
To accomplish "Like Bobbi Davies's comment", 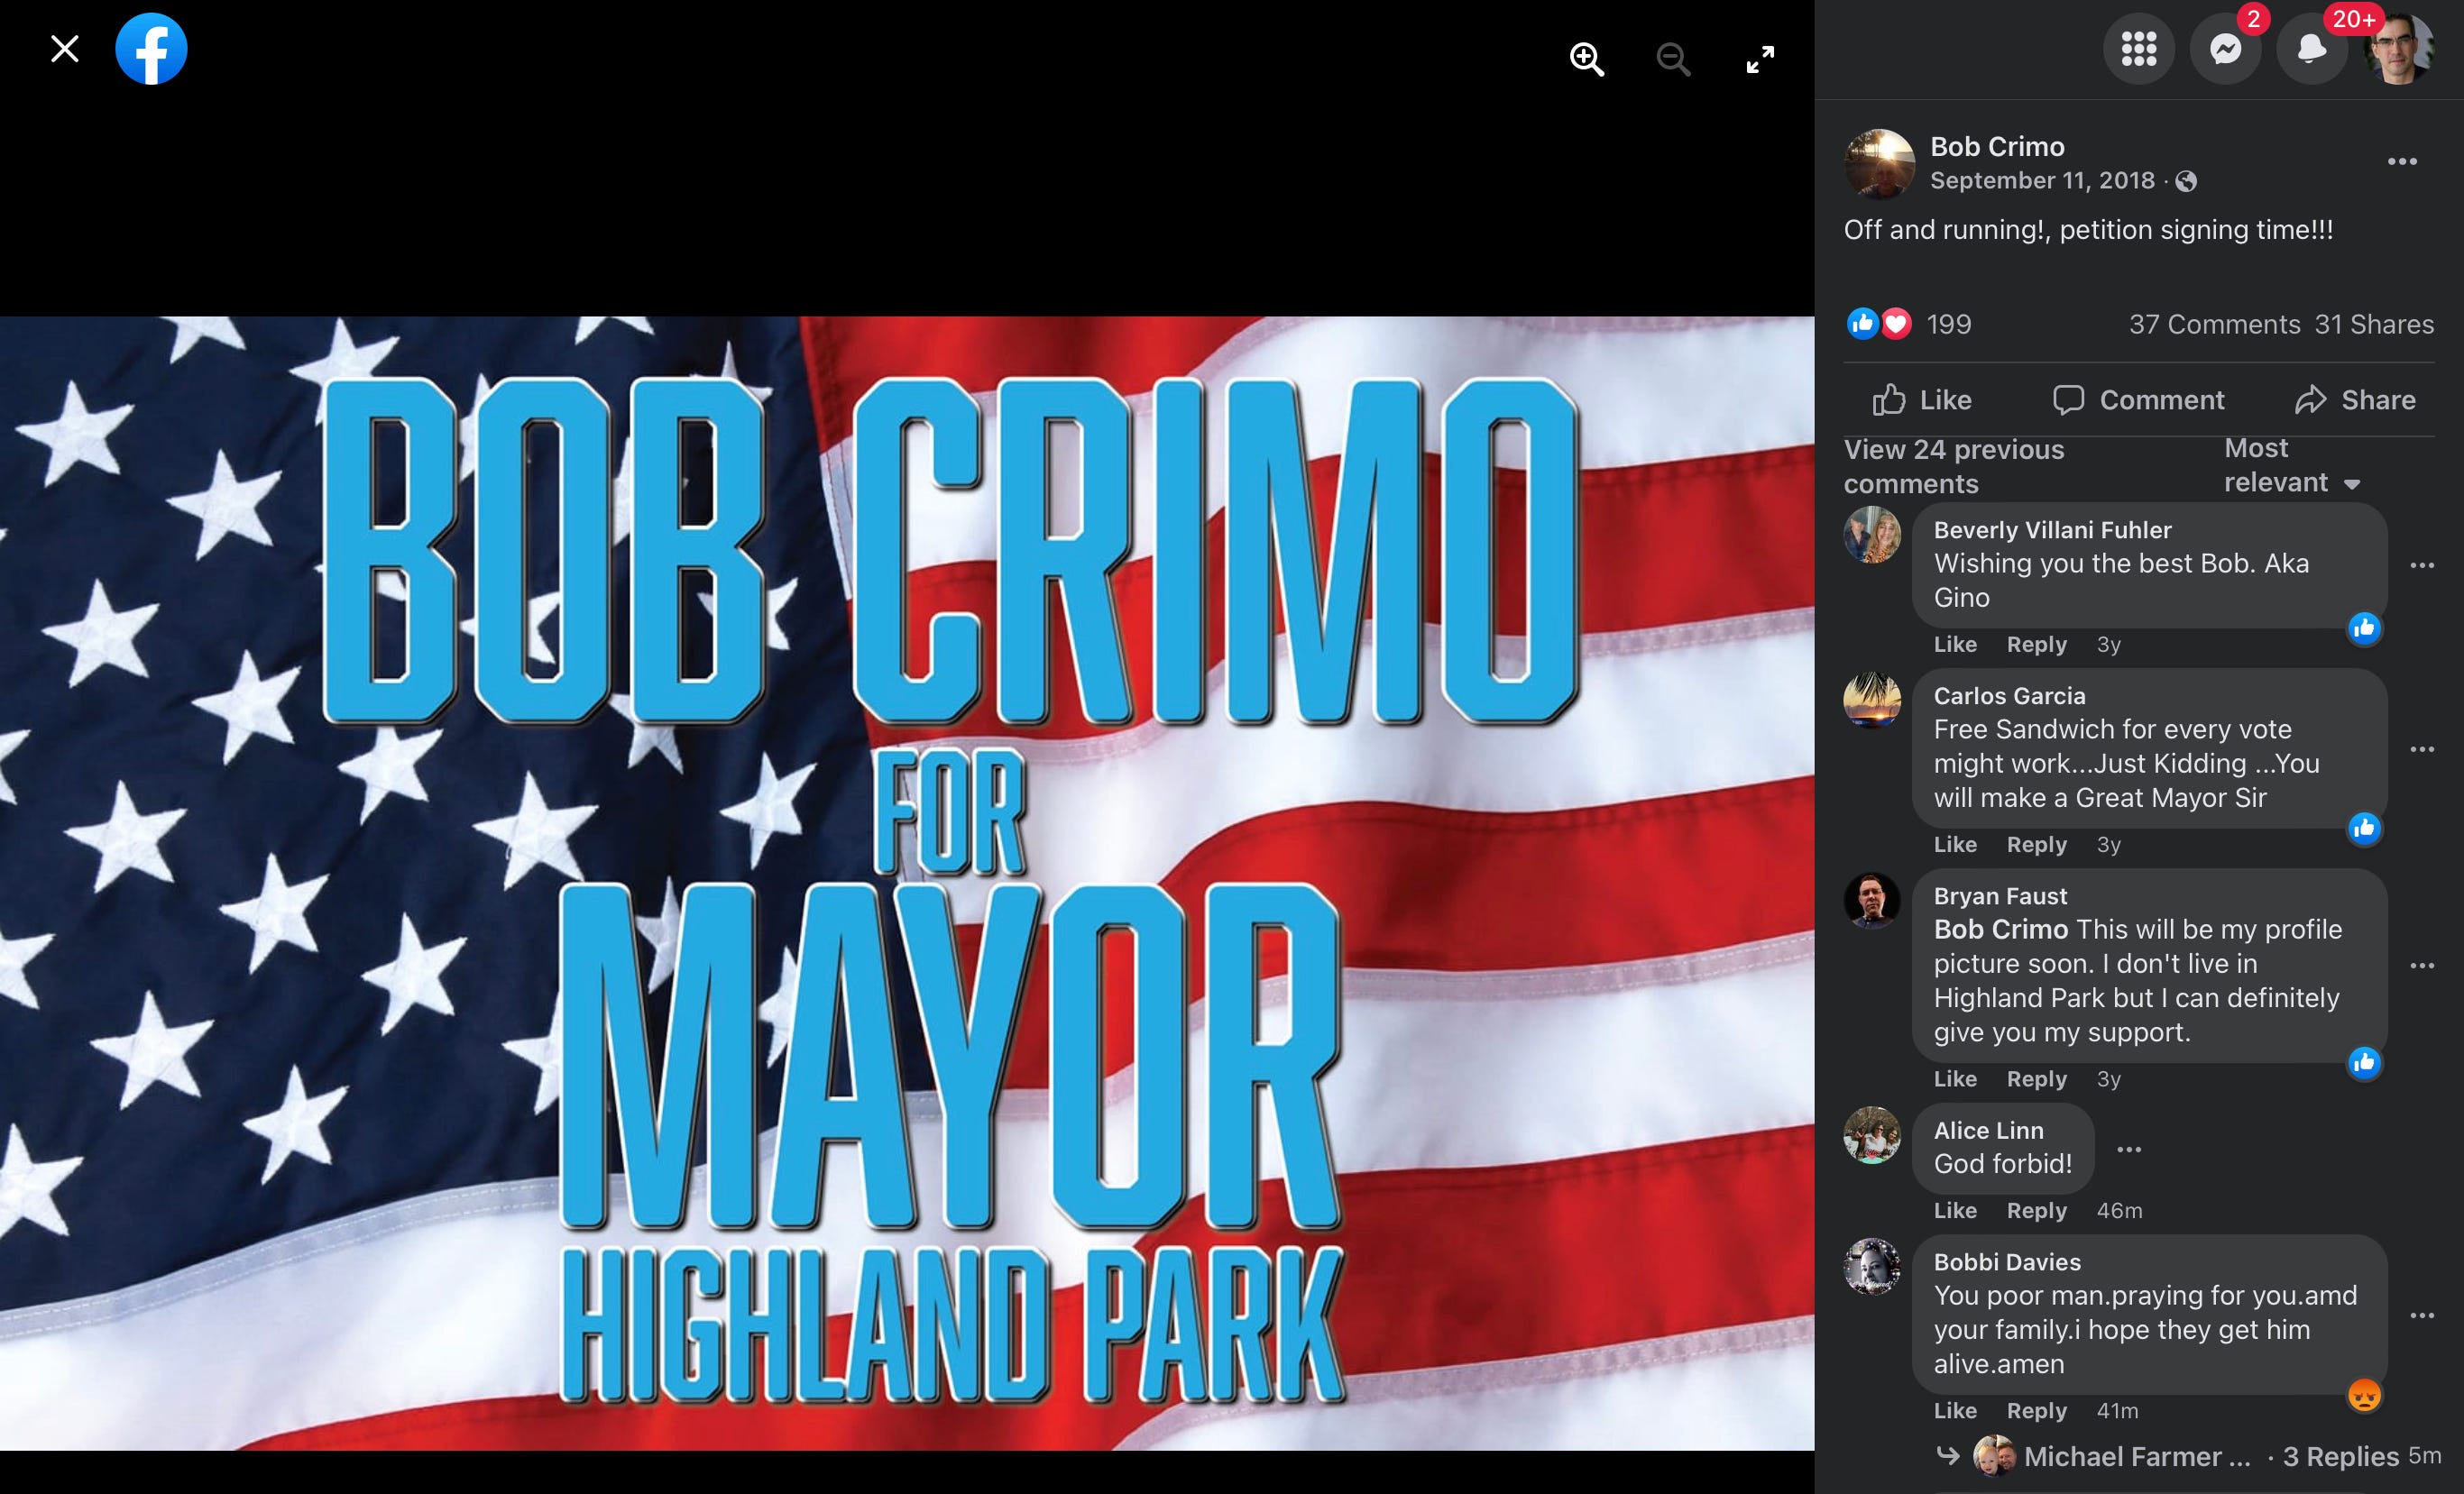I will (x=1955, y=1410).
